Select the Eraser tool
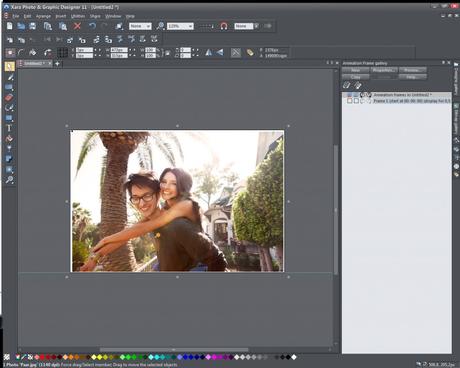Image resolution: width=460 pixels, height=368 pixels. [x=9, y=97]
